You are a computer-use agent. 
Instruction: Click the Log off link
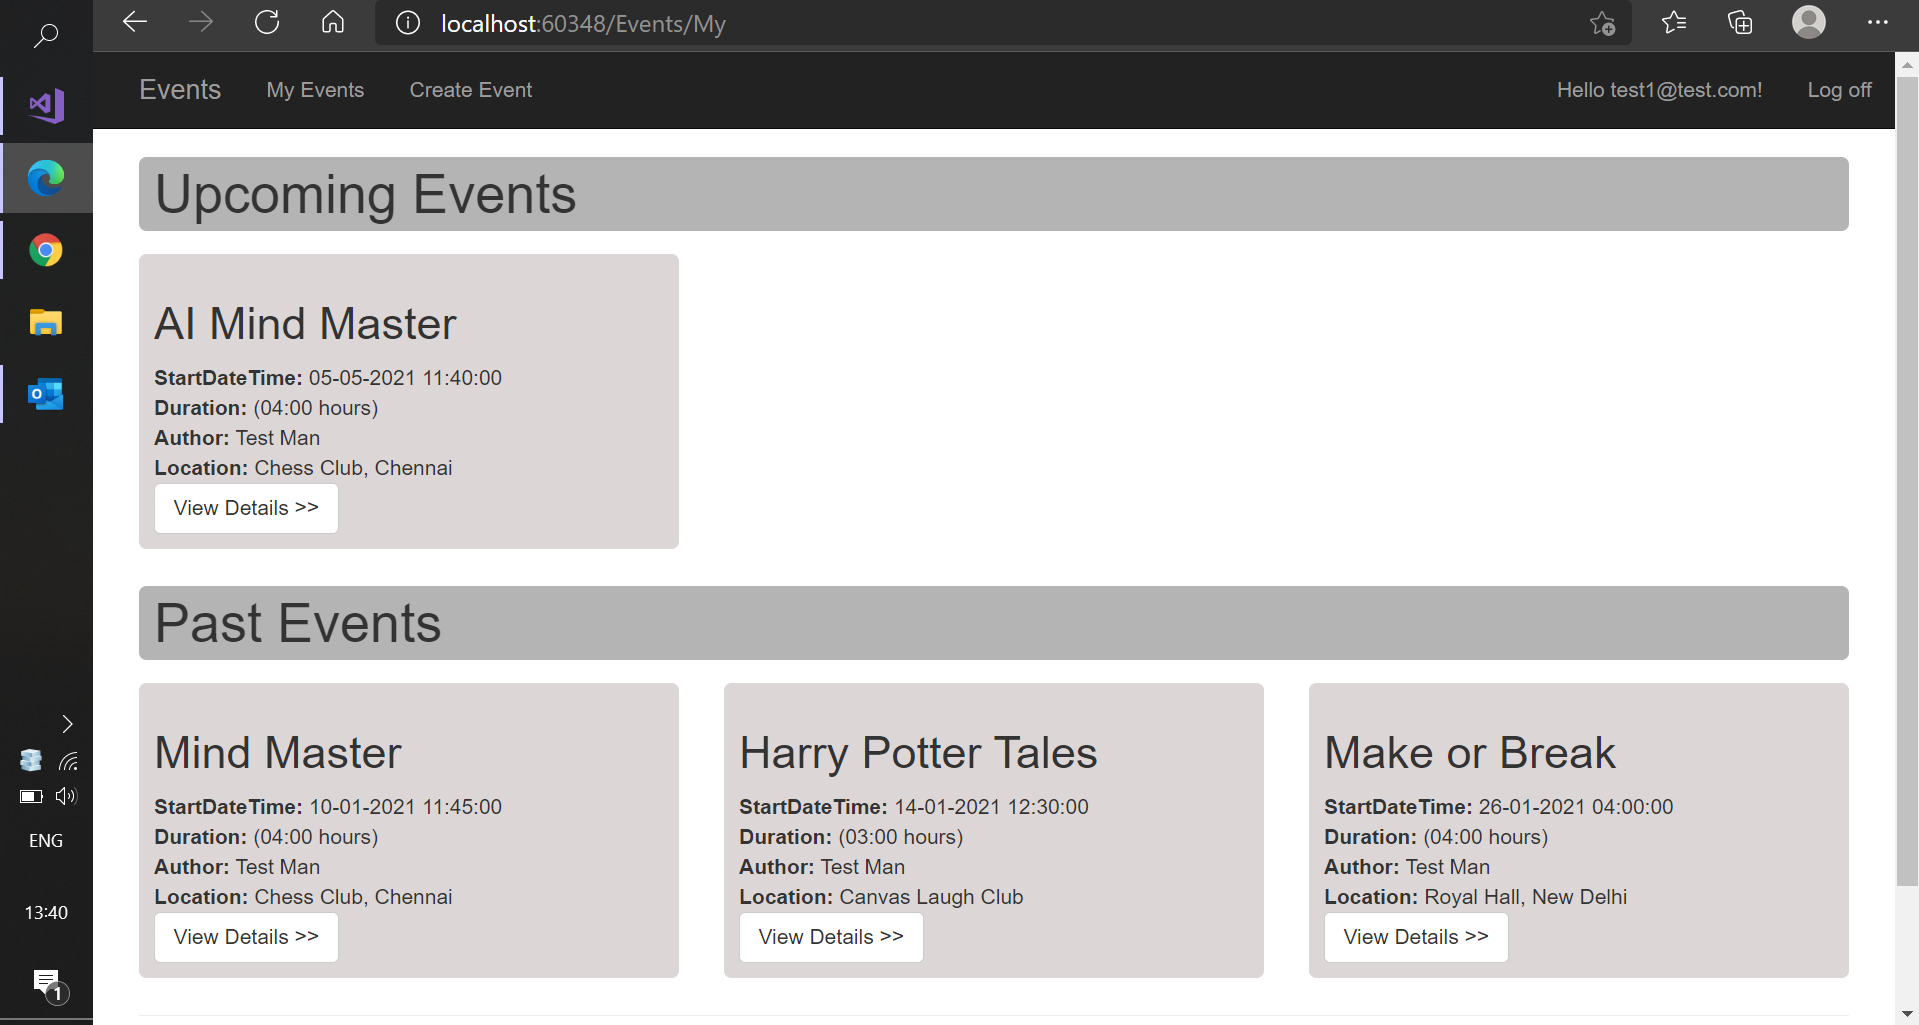(1839, 90)
